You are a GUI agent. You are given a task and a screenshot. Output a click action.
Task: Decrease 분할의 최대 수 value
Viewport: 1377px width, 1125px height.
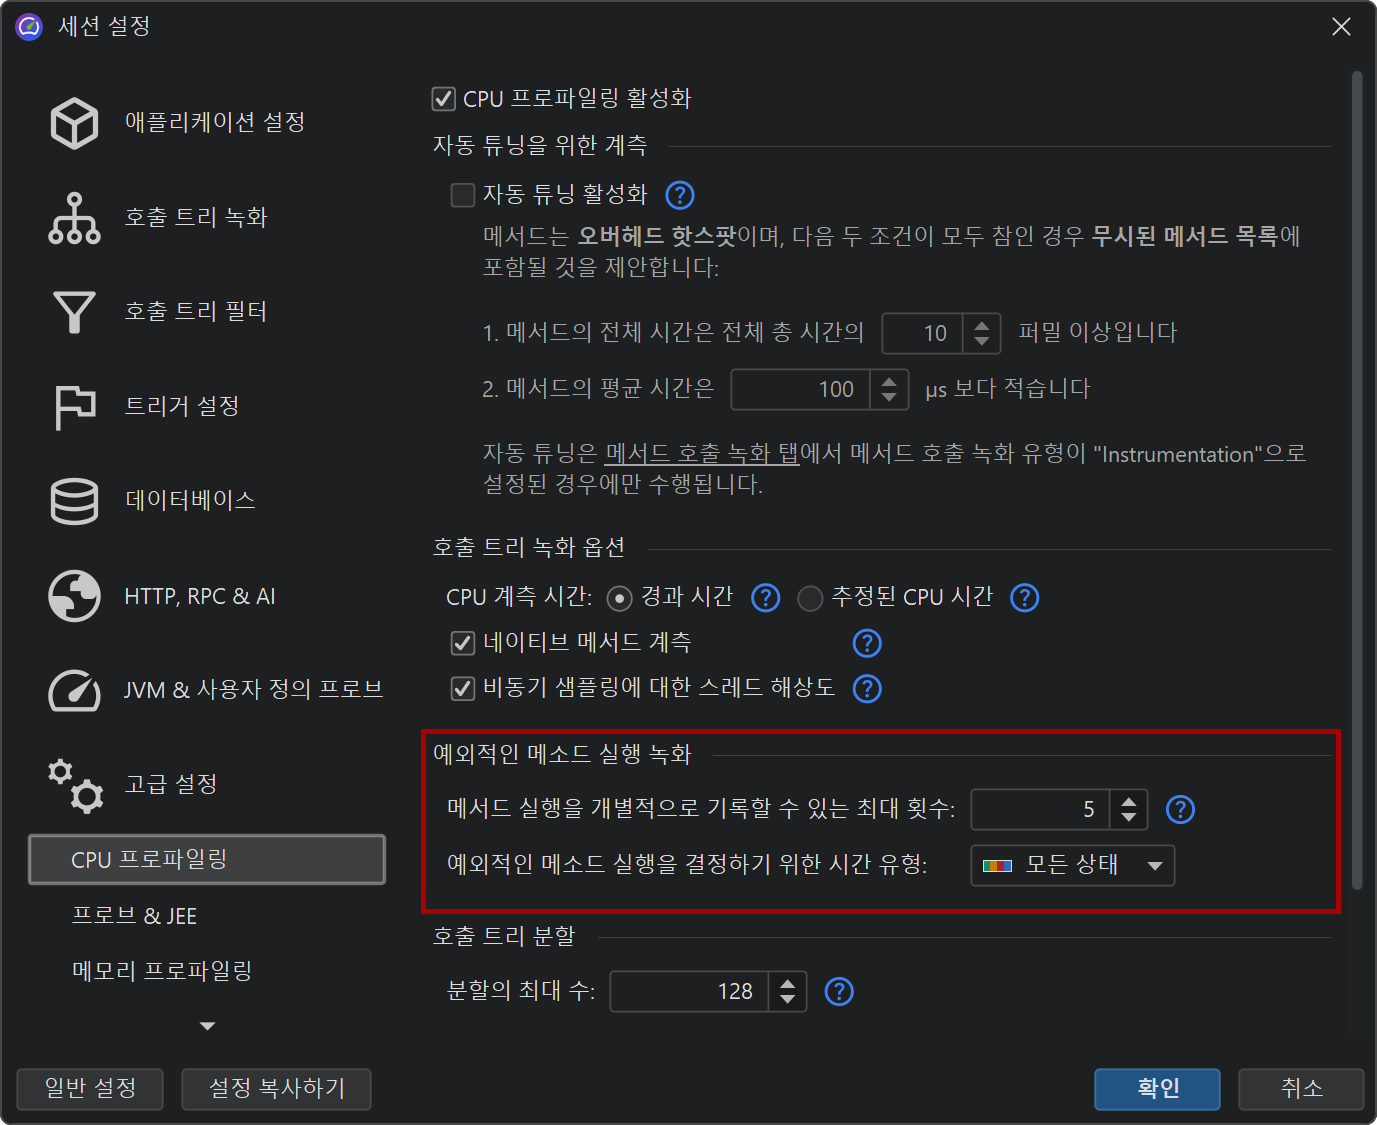(787, 1000)
